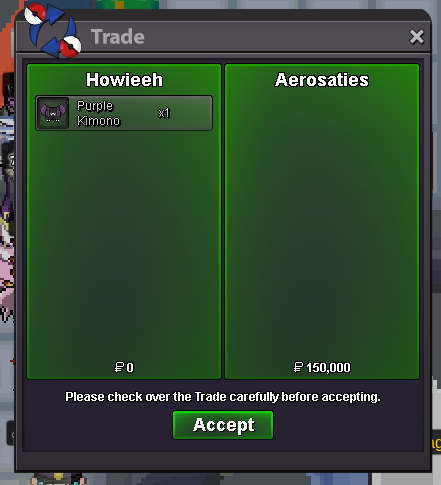Click the Purple Kimono item thumbnail icon
This screenshot has width=441, height=485.
coord(53,113)
